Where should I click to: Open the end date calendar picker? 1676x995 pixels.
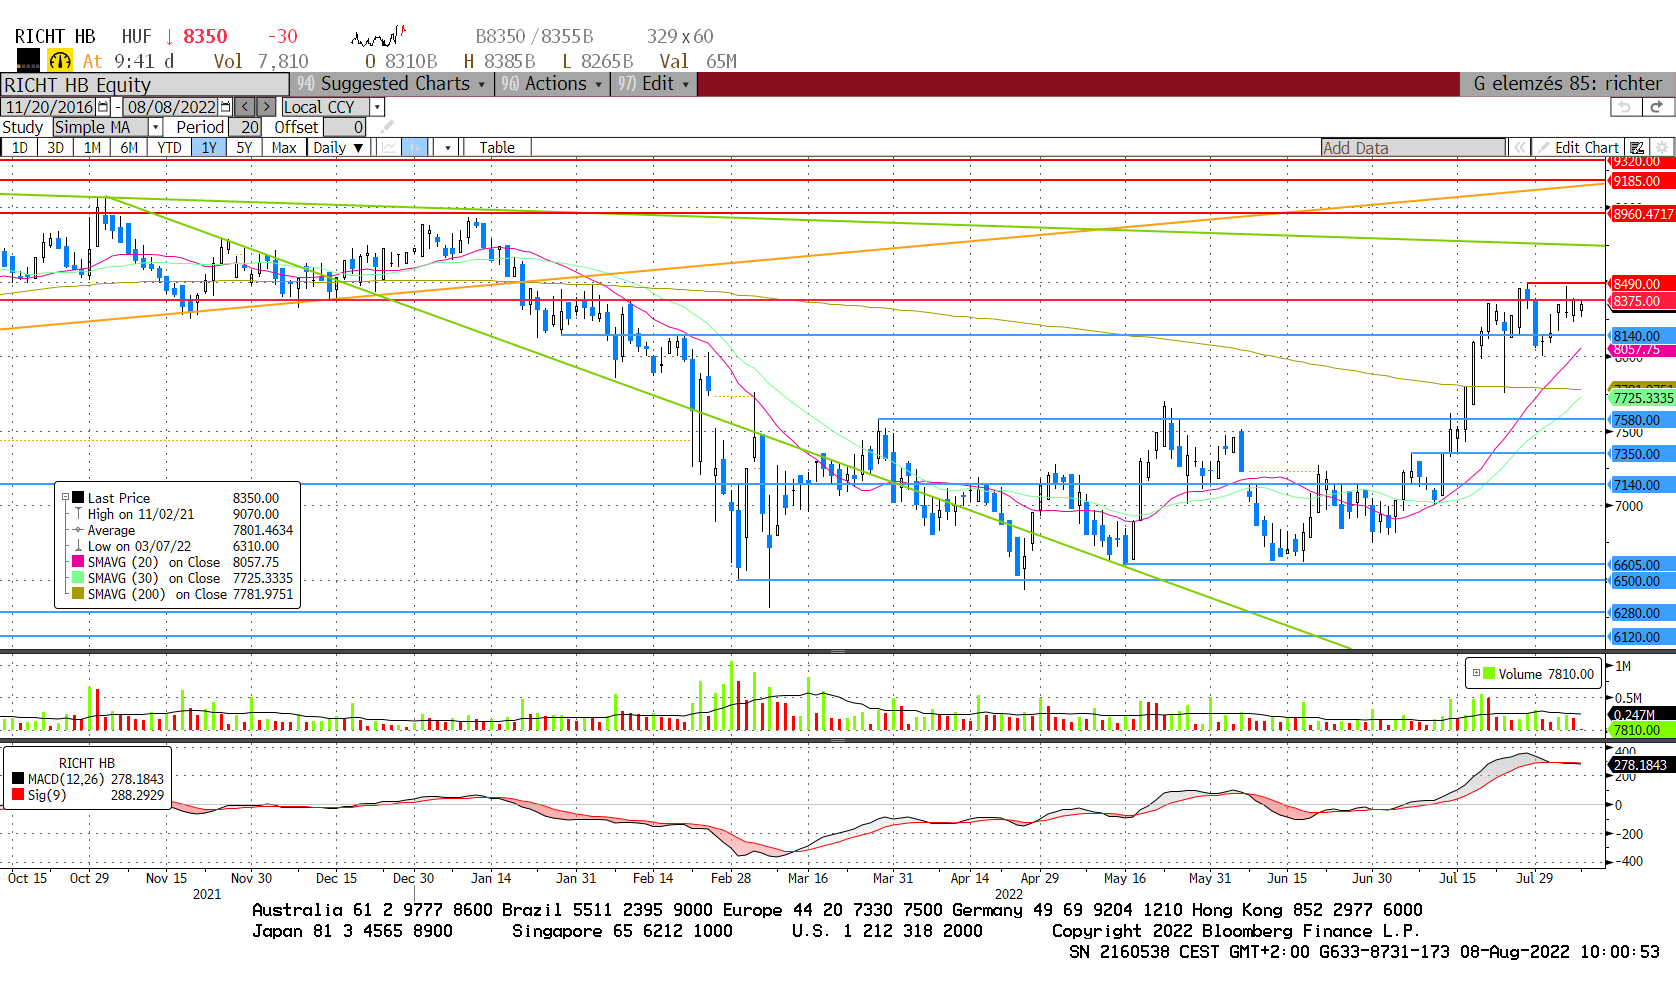(225, 107)
